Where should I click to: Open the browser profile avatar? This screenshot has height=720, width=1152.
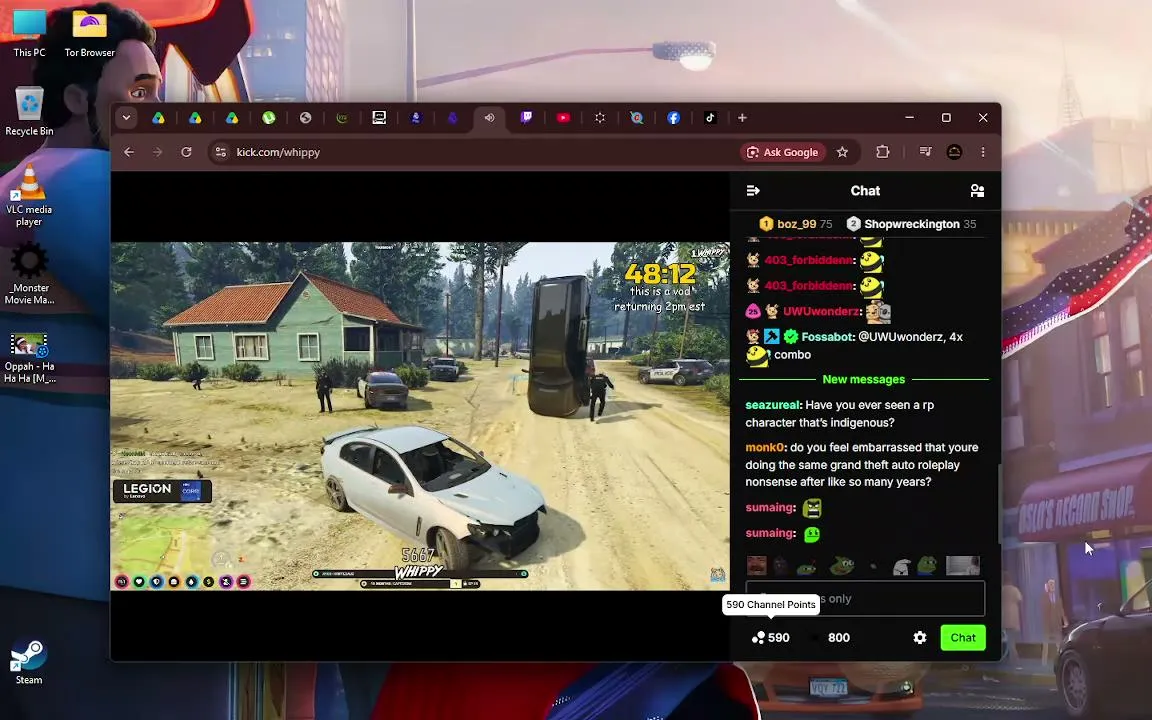[x=954, y=152]
